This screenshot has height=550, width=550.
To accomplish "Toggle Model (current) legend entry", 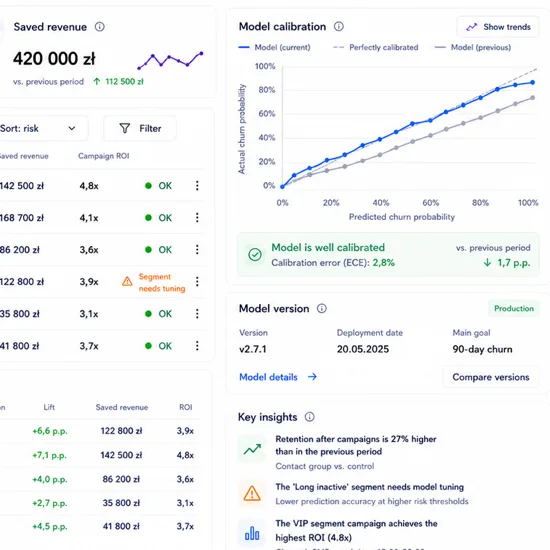I will click(274, 47).
